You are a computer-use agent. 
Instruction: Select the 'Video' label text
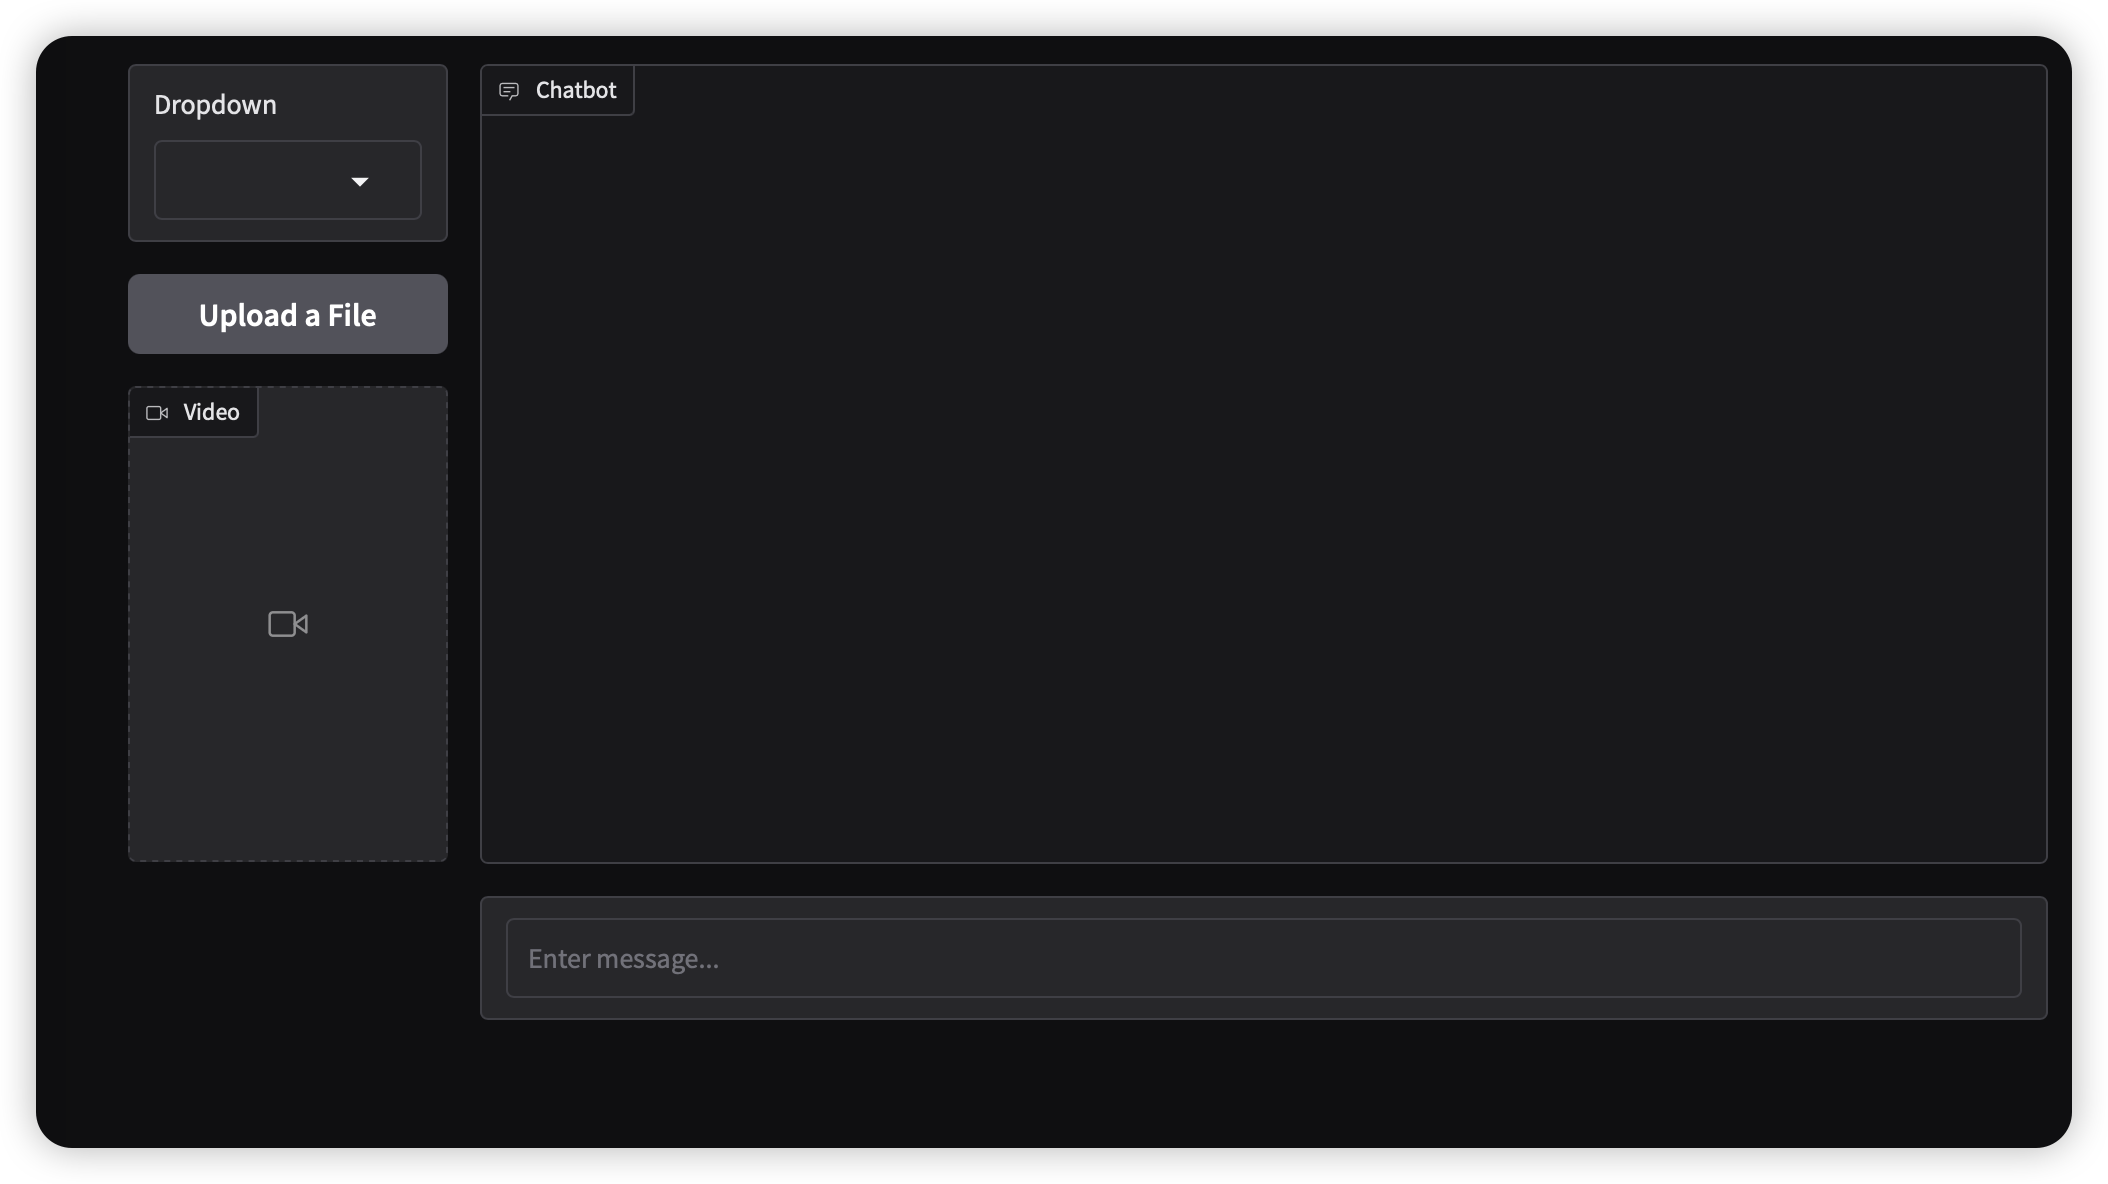click(211, 412)
